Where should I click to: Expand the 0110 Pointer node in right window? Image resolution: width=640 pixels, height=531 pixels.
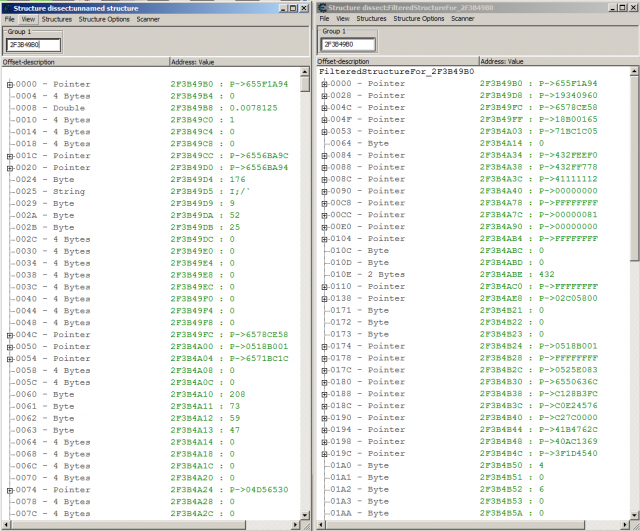(x=324, y=286)
